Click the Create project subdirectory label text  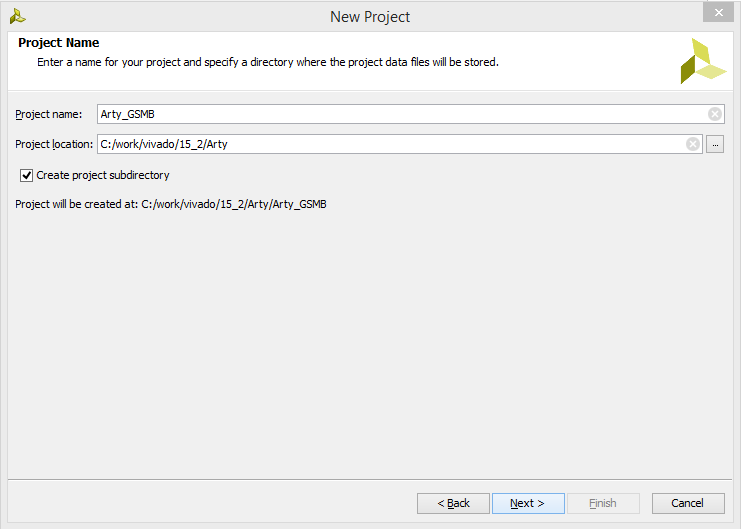coord(103,175)
